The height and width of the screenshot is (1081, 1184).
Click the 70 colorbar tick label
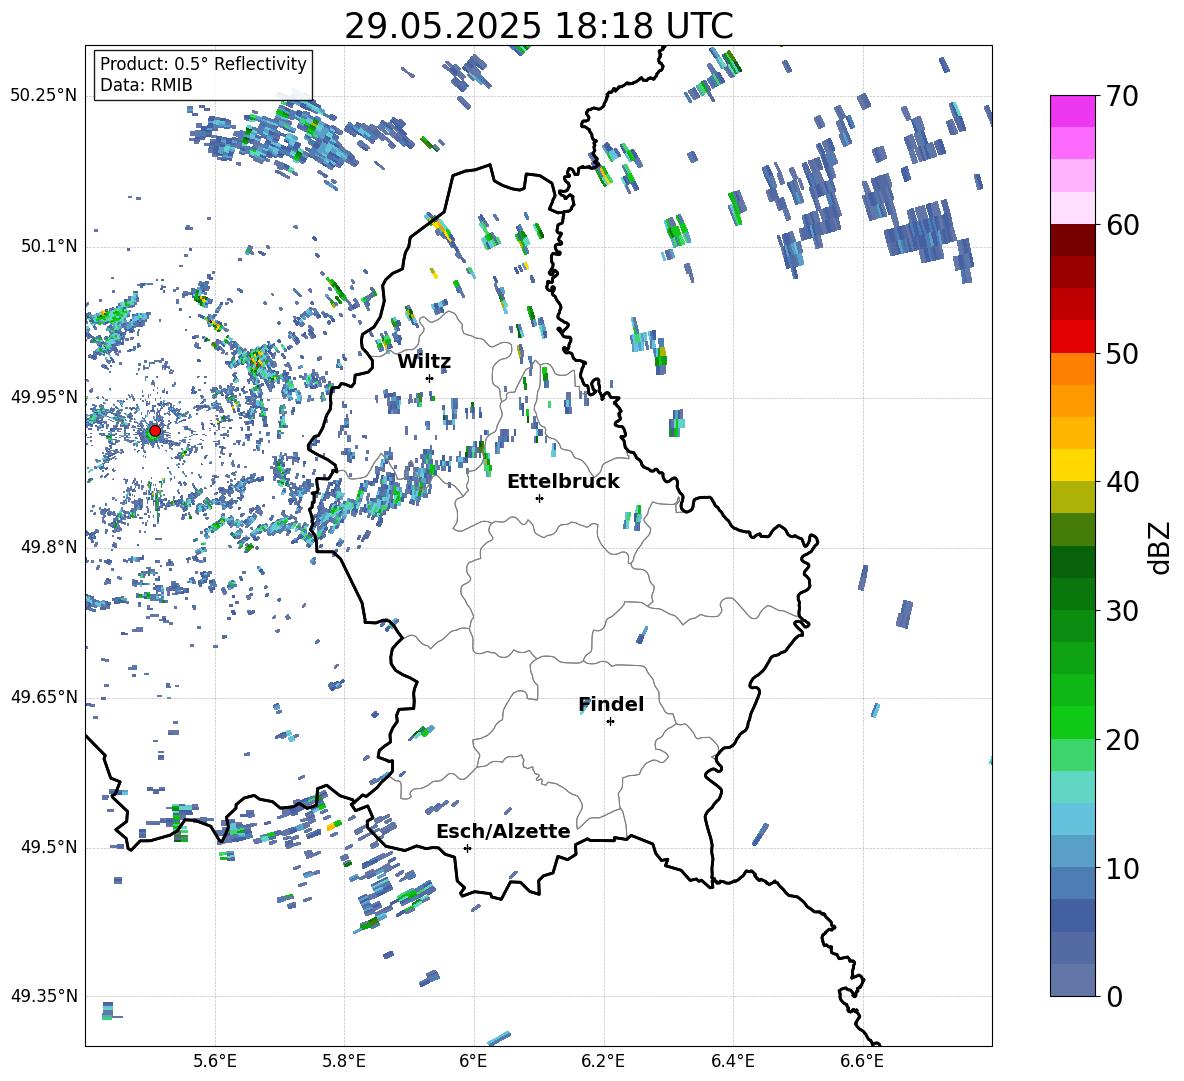1122,97
